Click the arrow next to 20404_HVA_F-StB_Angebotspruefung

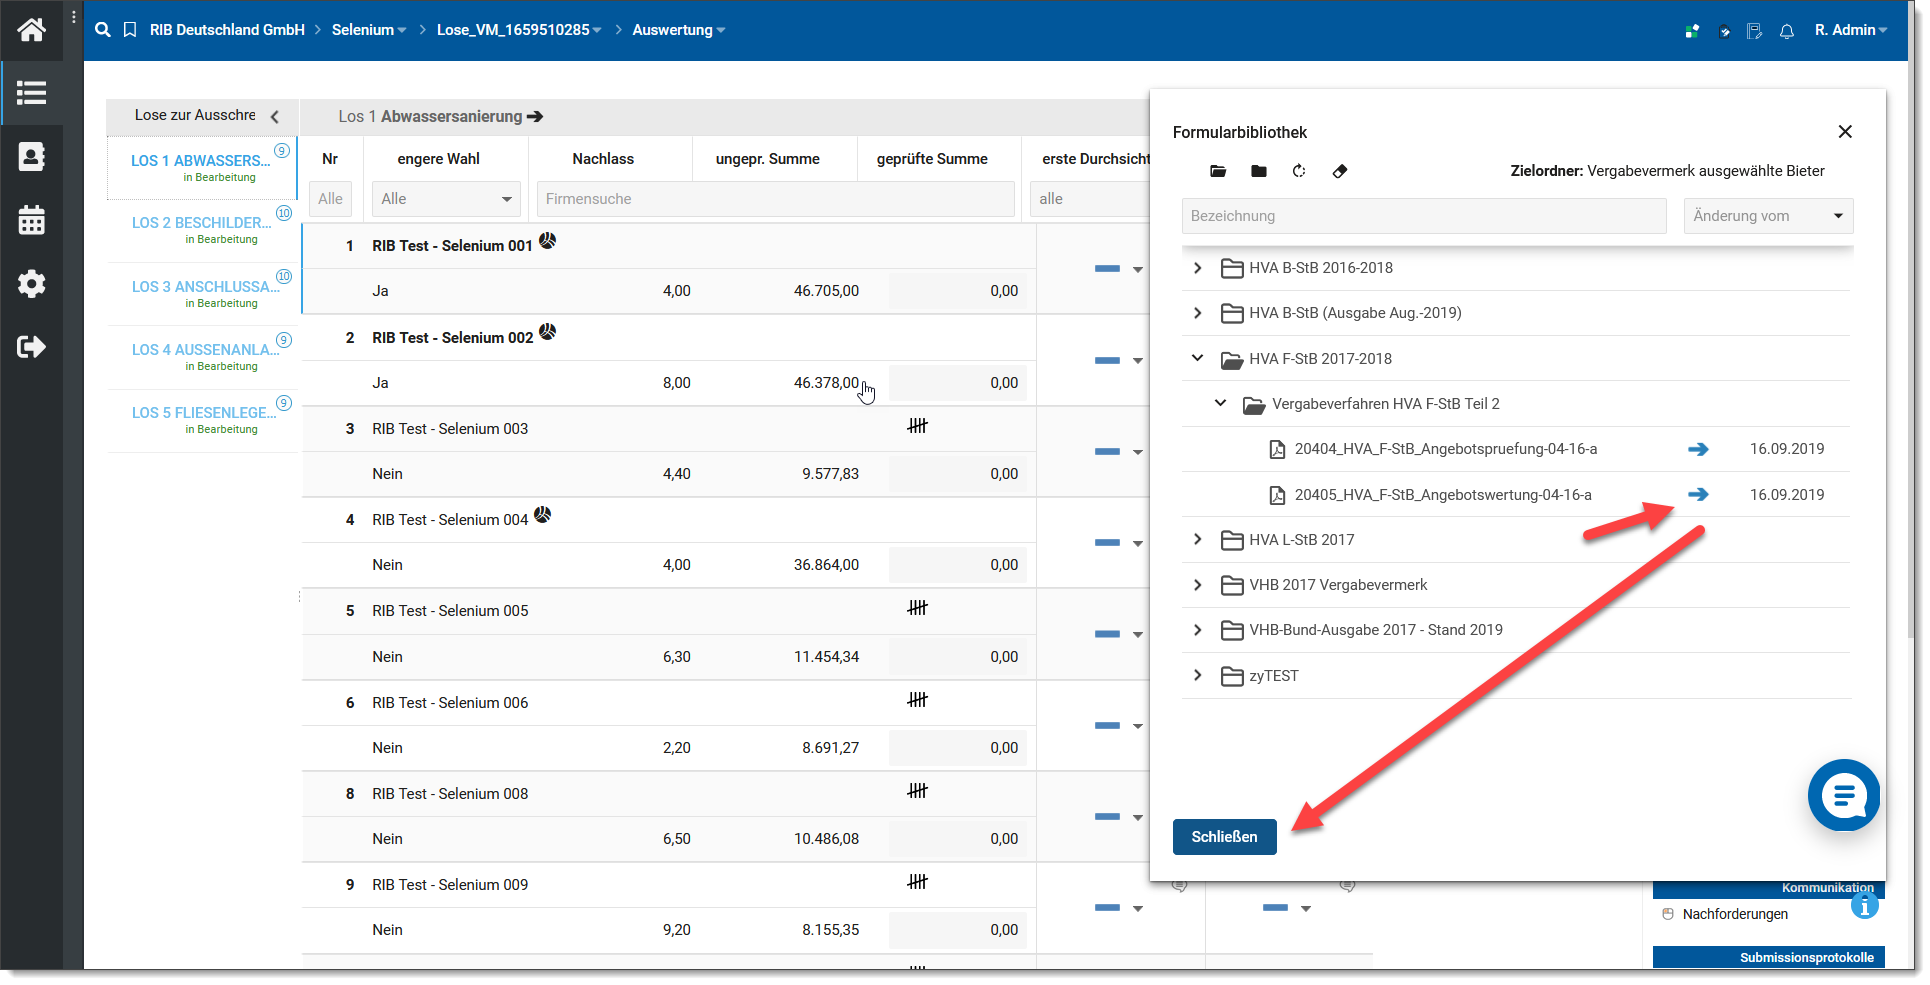(x=1698, y=449)
